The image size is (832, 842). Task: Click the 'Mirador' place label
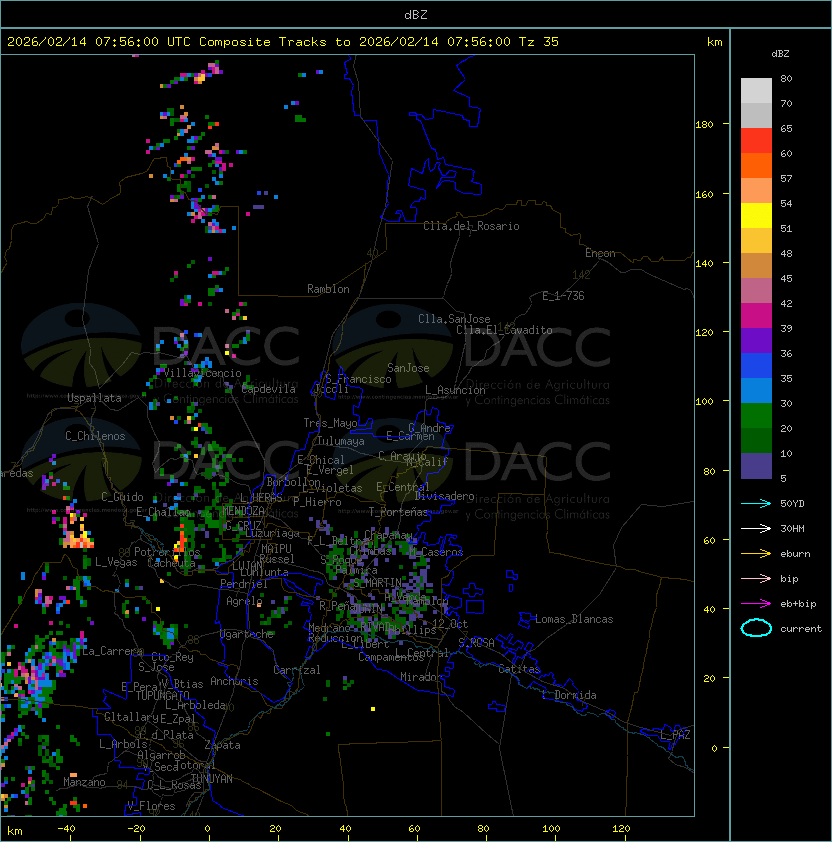[421, 677]
